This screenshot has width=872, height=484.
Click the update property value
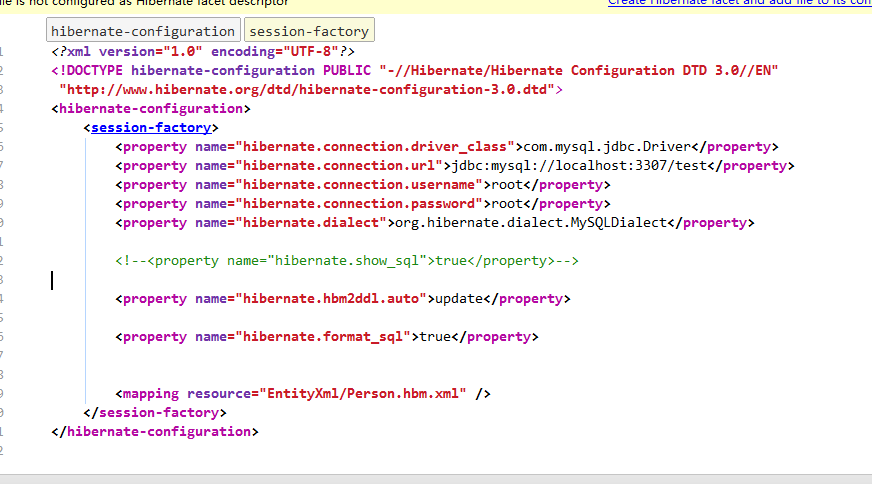[x=459, y=299]
